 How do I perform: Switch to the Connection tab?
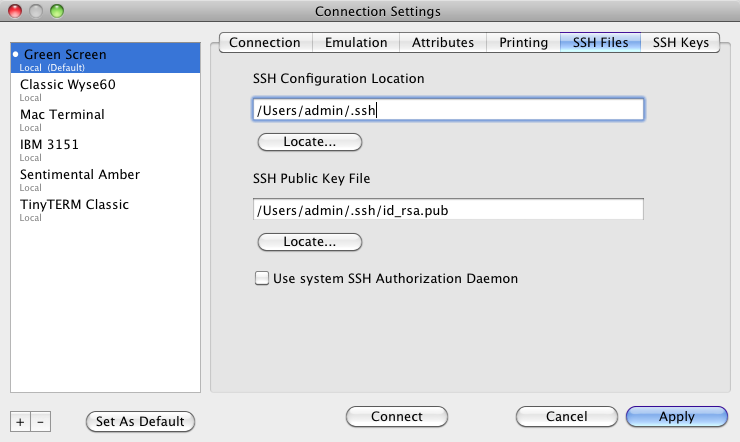(264, 43)
